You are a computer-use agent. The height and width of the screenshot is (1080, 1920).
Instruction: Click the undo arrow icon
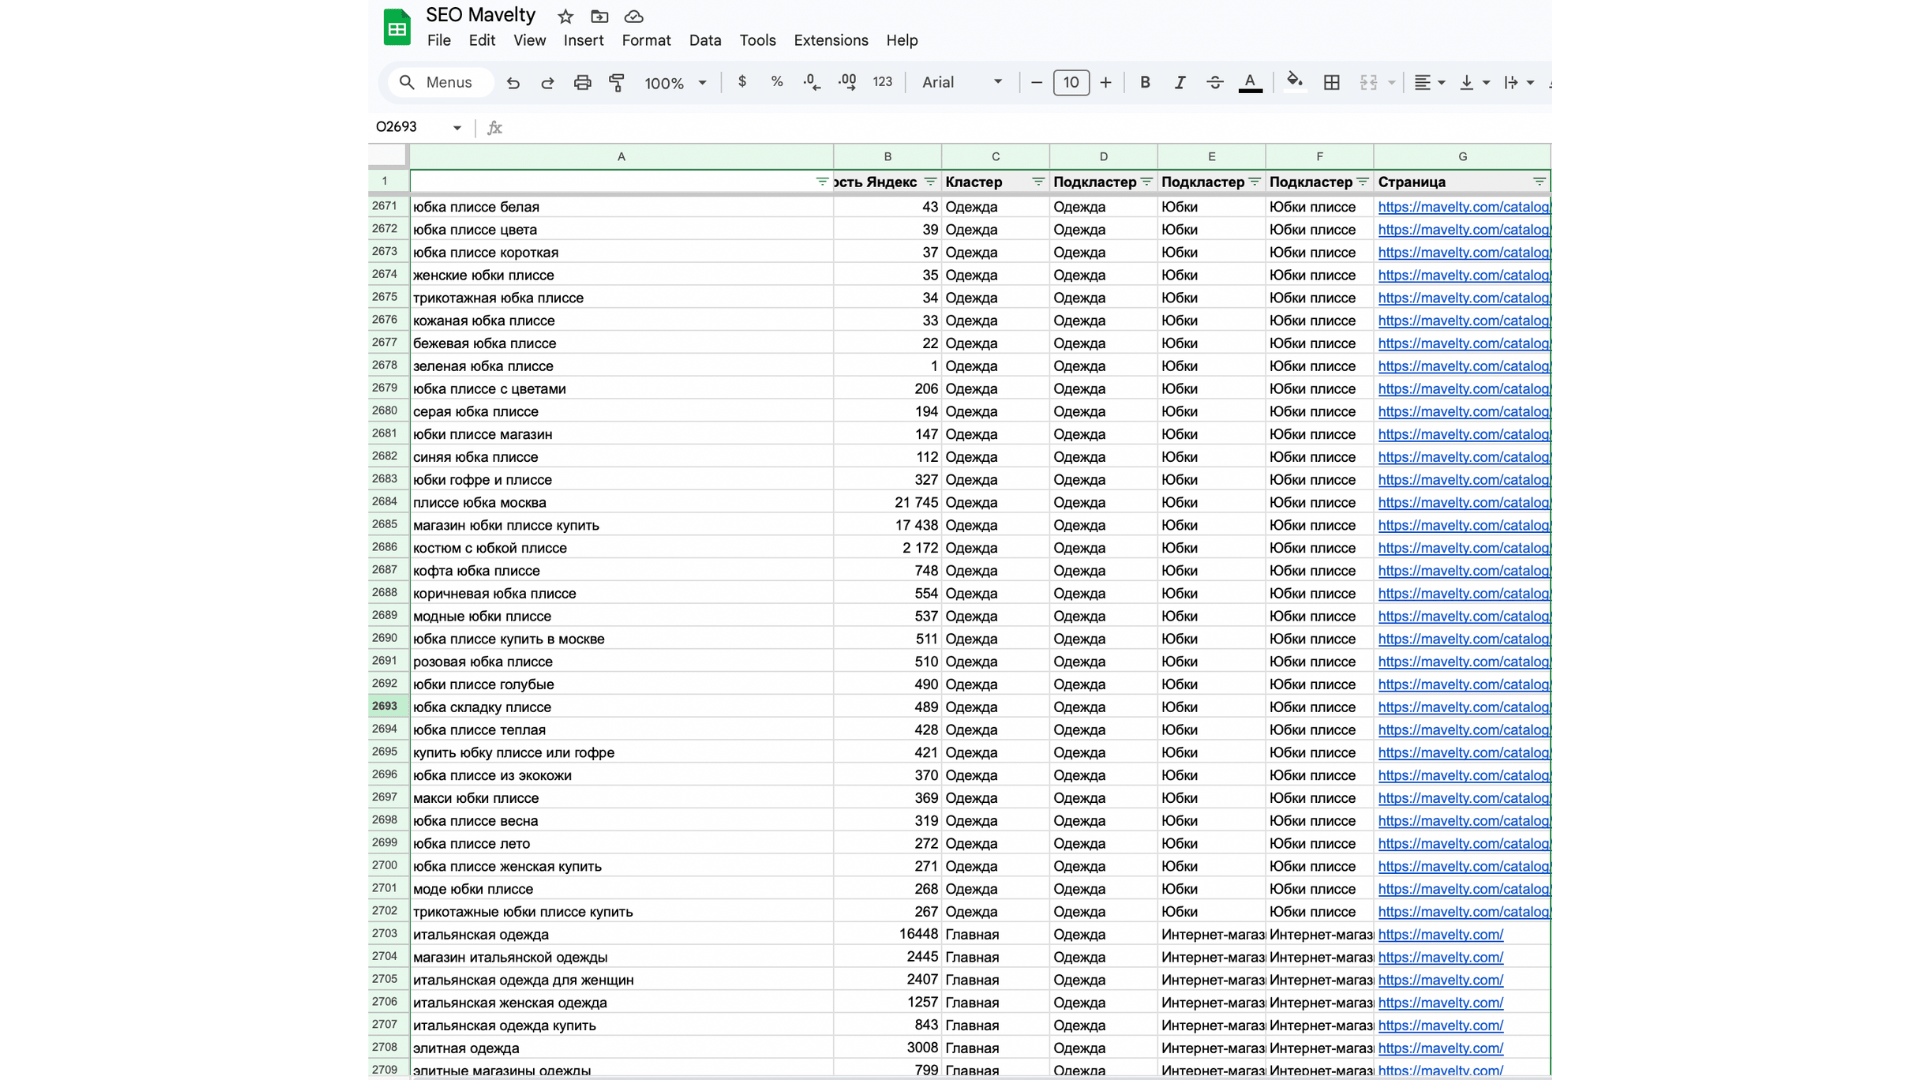(x=513, y=83)
